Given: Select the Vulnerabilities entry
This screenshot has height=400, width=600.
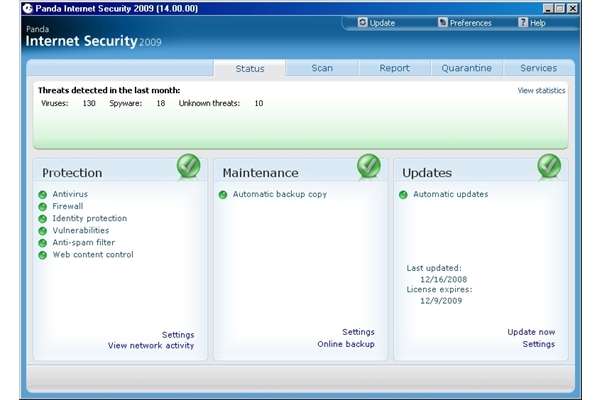Looking at the screenshot, I should [x=81, y=230].
